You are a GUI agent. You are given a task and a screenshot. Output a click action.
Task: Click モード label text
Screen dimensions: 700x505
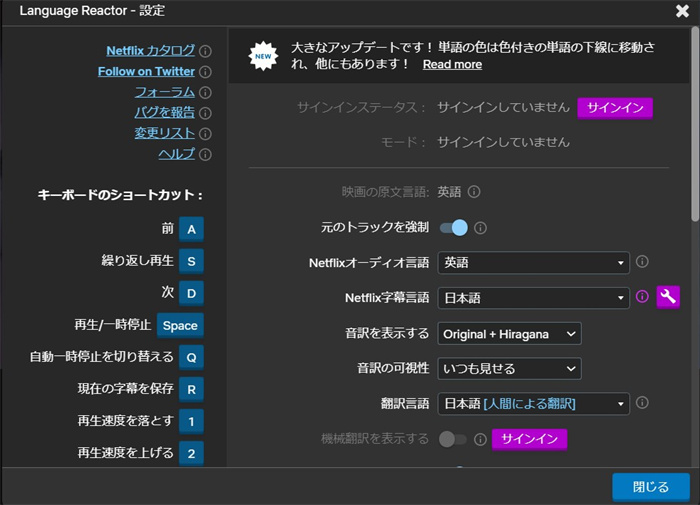[x=403, y=142]
